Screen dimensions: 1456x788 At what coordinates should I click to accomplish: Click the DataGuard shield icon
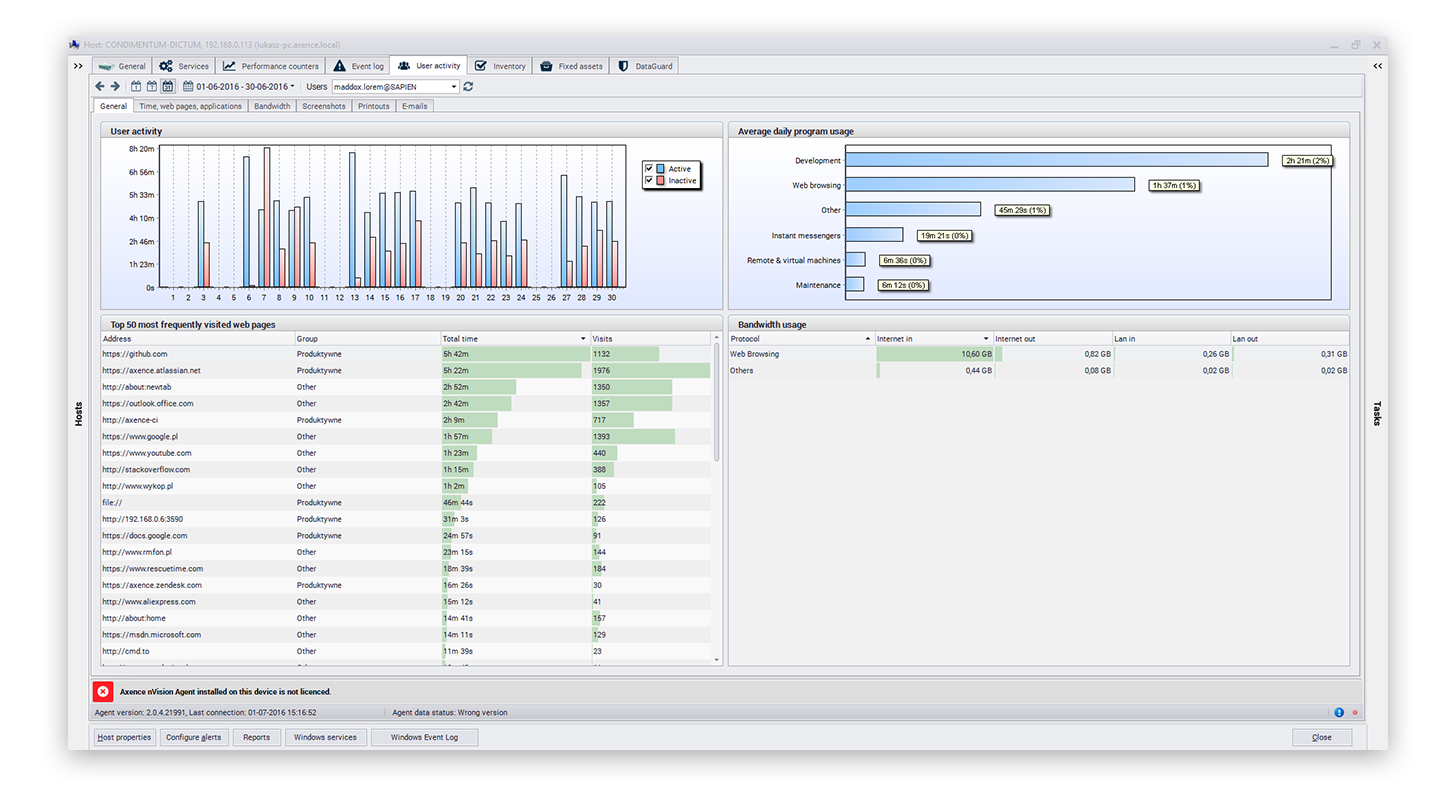(621, 65)
